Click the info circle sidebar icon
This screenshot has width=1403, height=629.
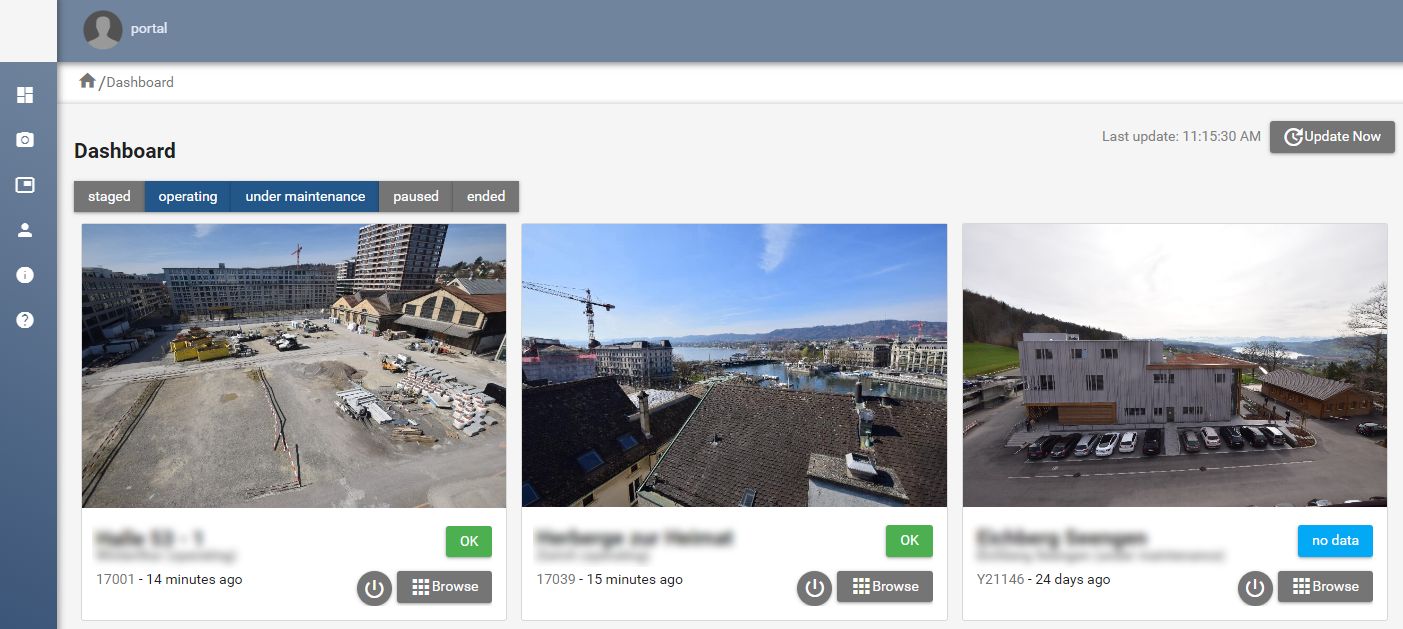click(25, 275)
